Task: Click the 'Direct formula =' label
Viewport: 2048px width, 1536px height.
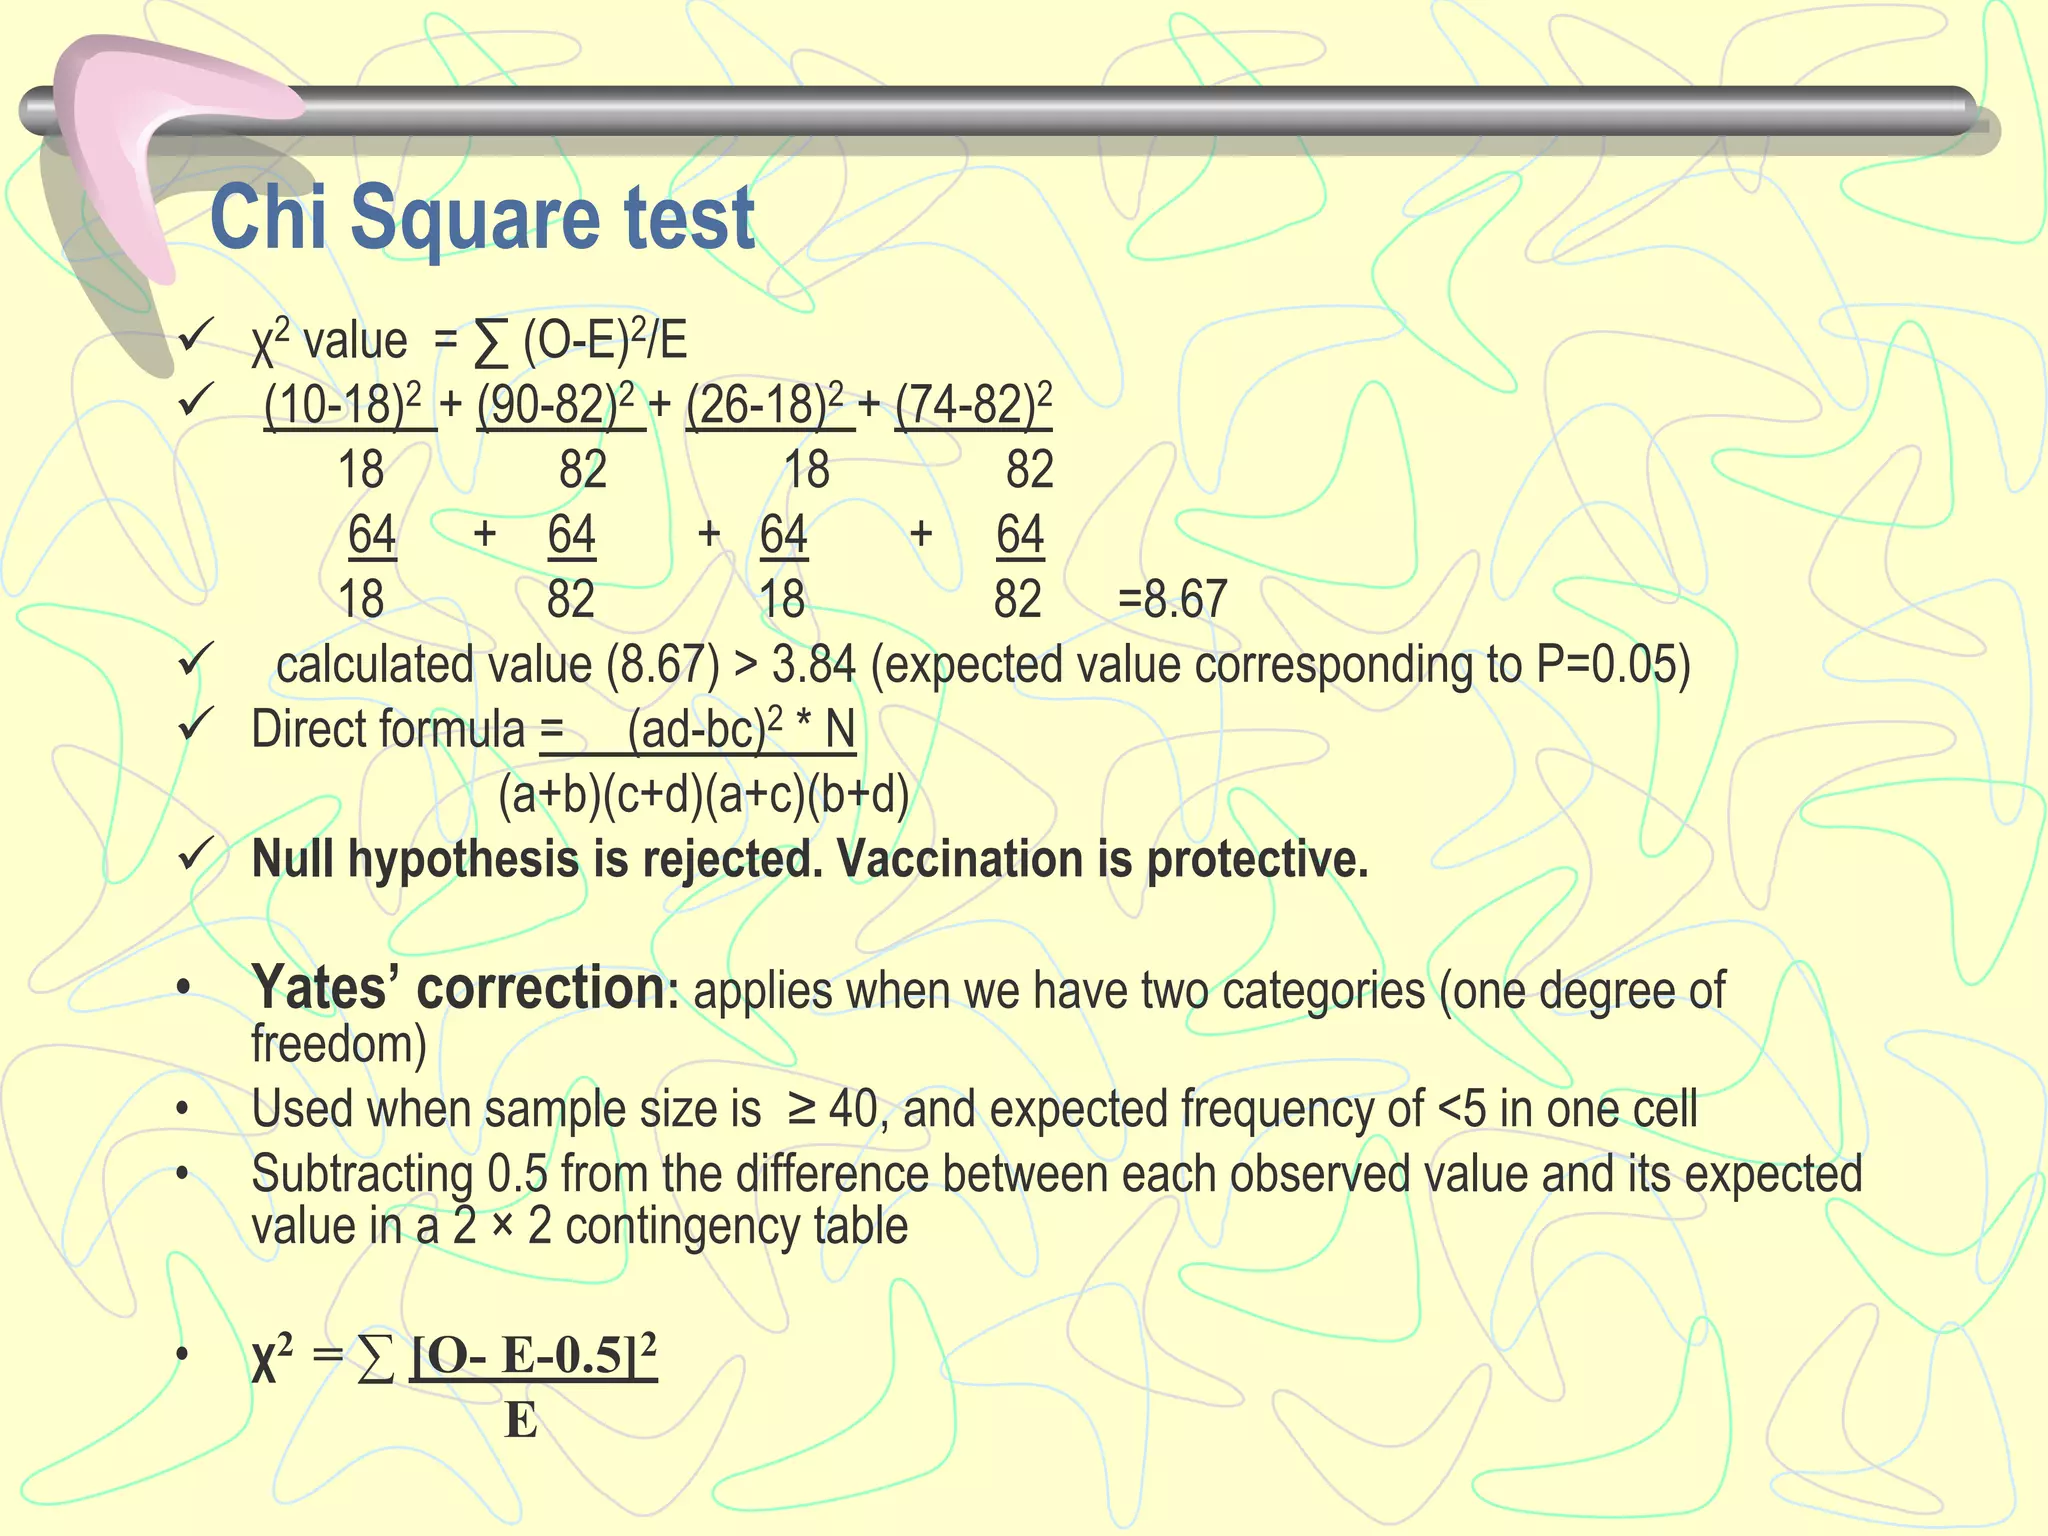Action: (x=407, y=729)
